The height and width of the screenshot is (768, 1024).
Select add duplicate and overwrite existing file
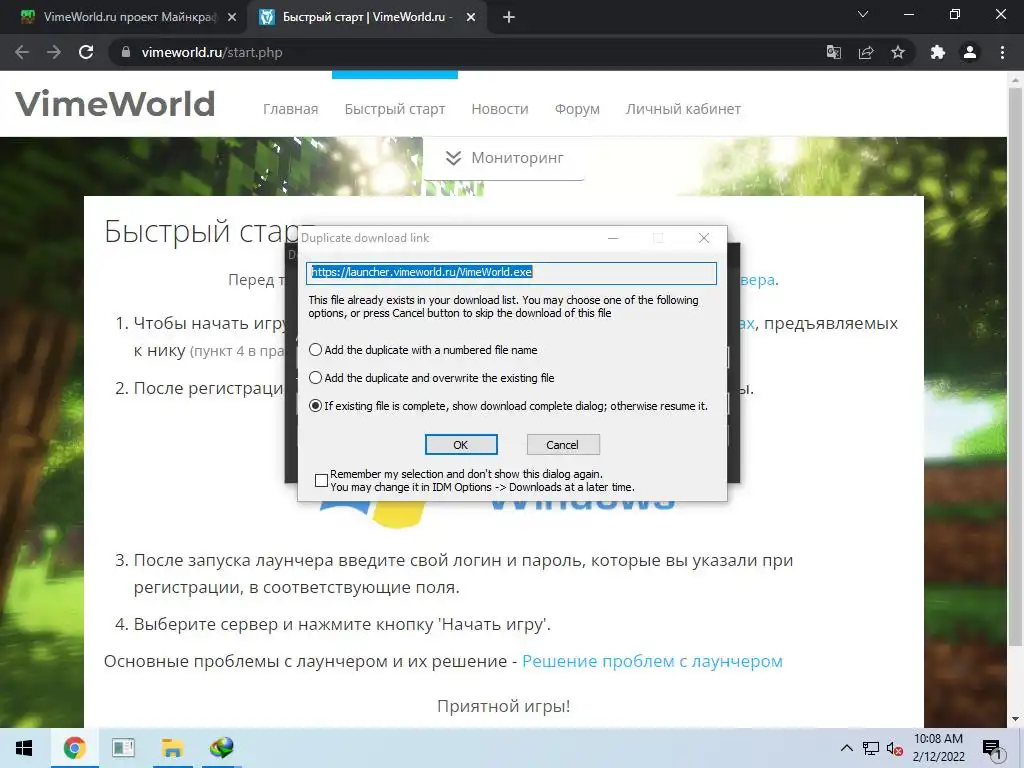(x=315, y=378)
